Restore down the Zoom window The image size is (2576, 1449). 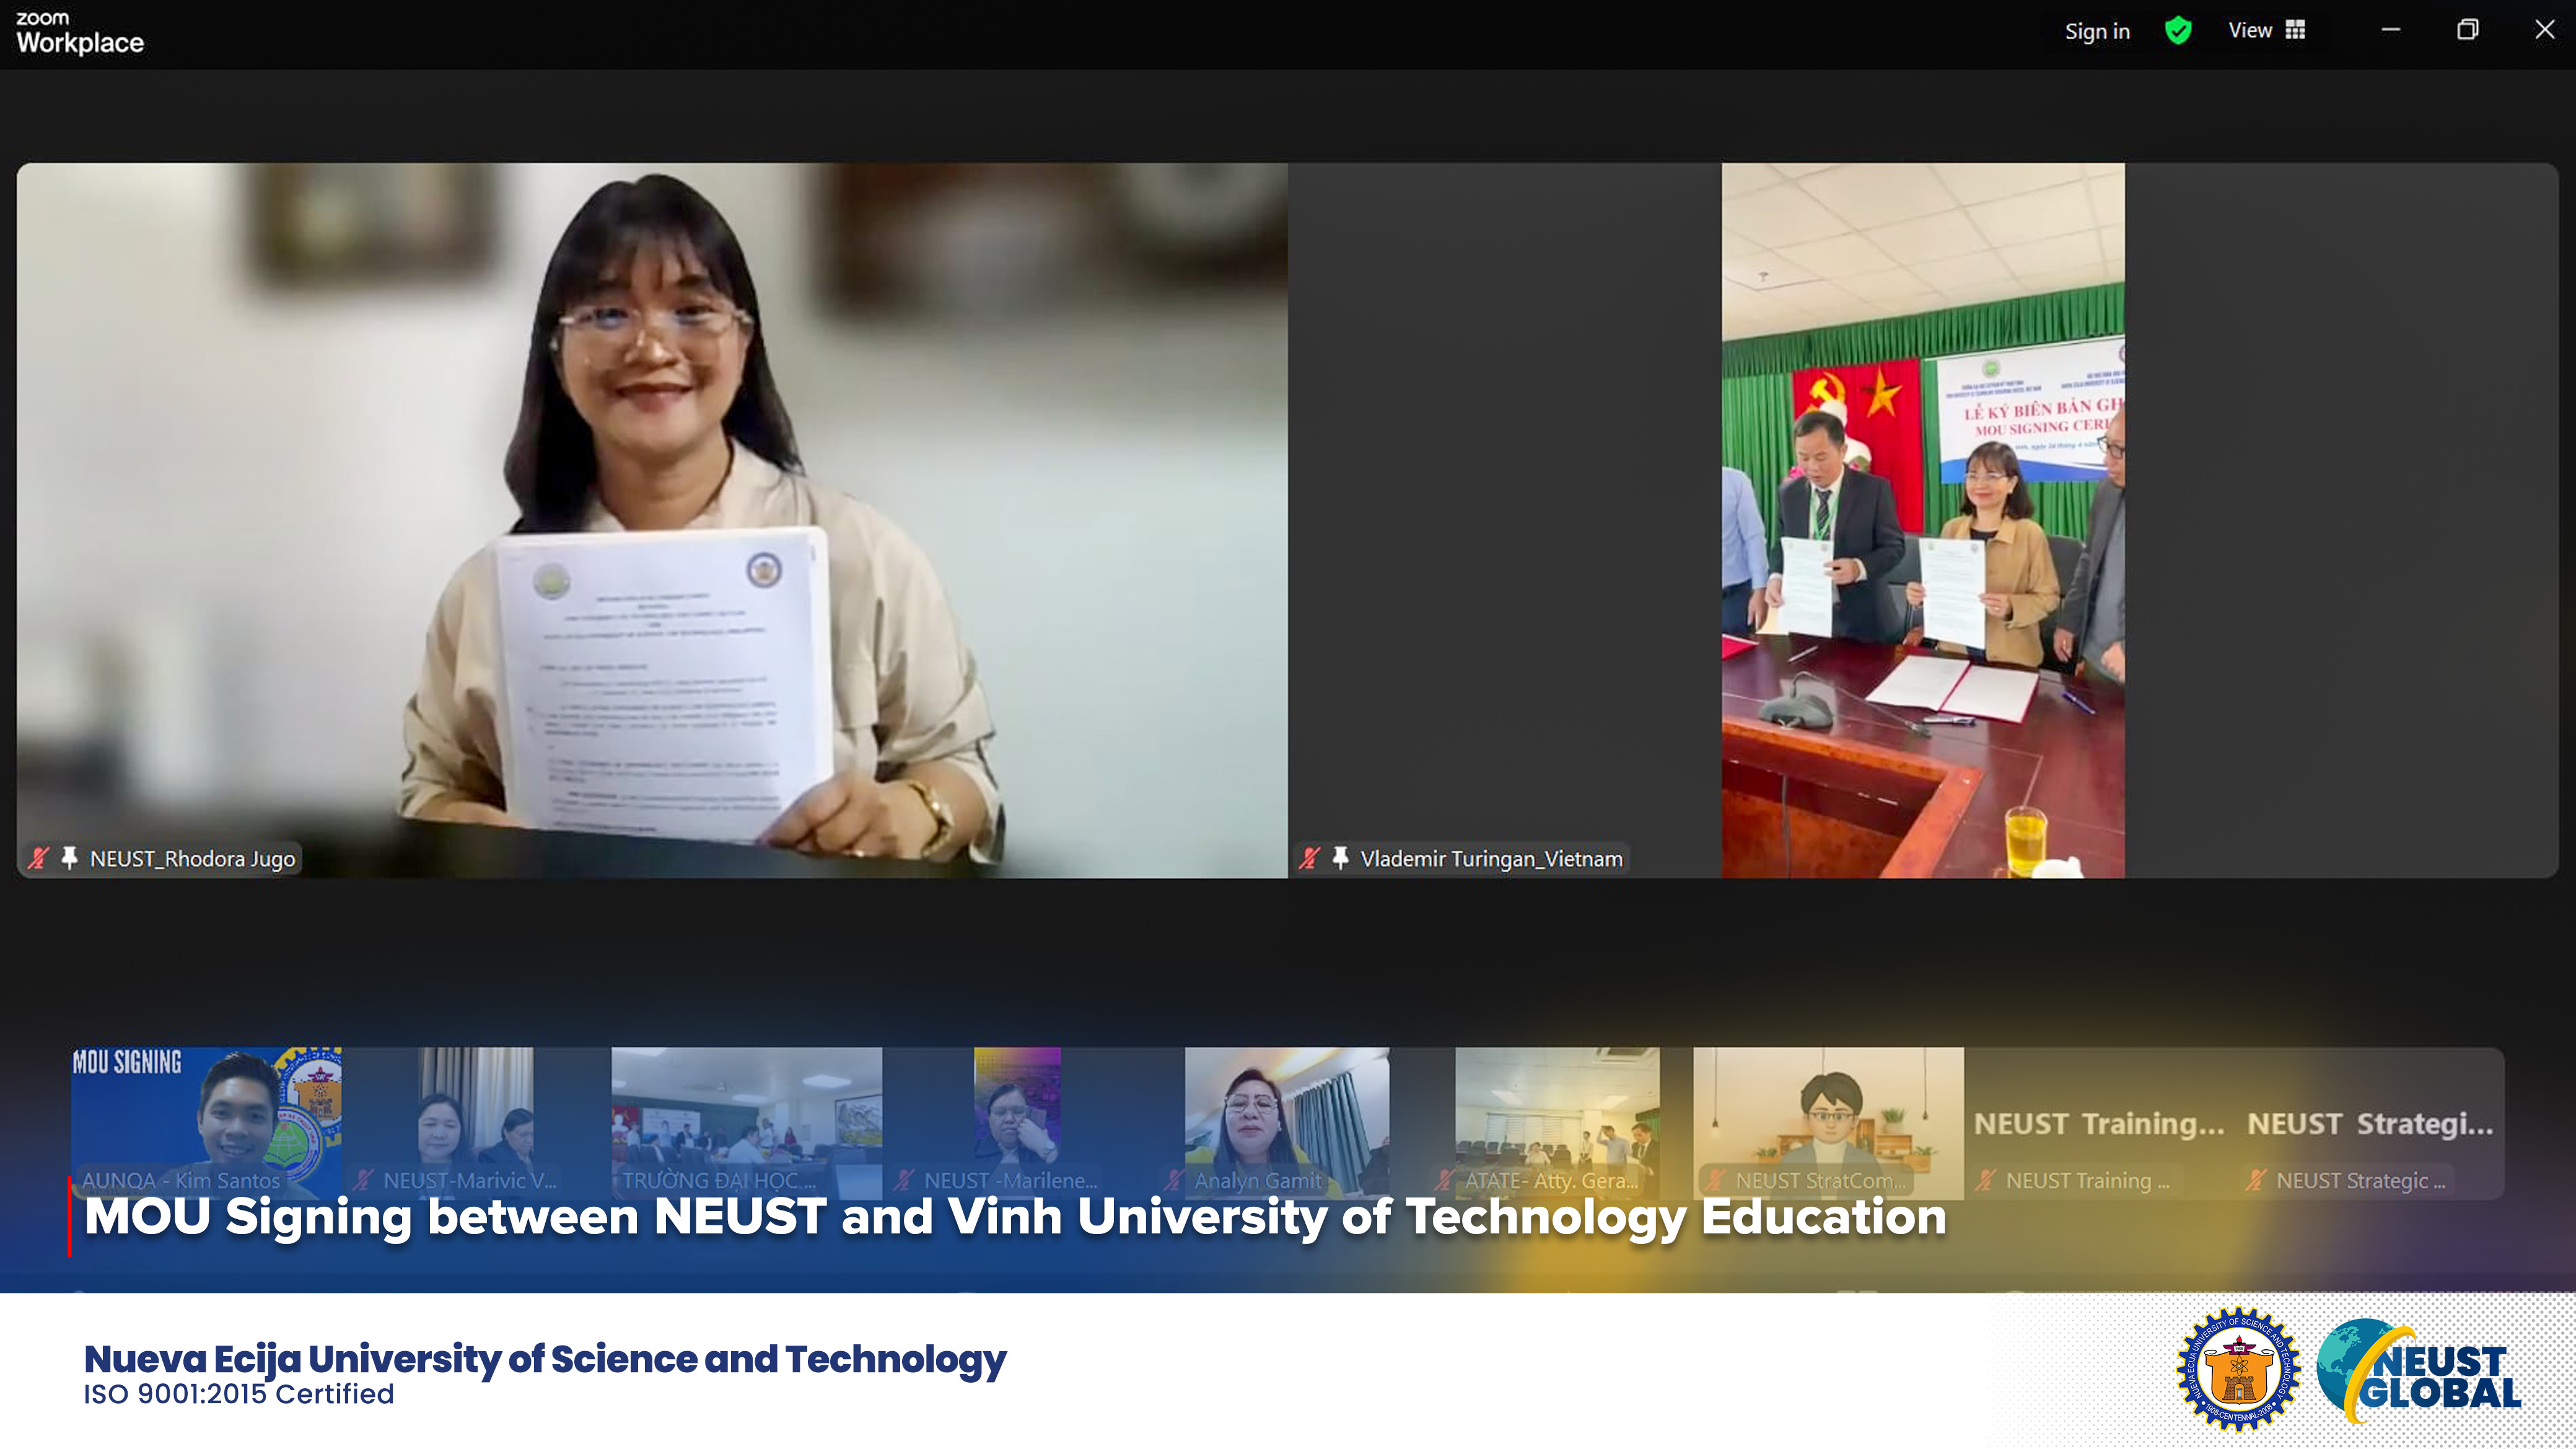pos(2467,30)
